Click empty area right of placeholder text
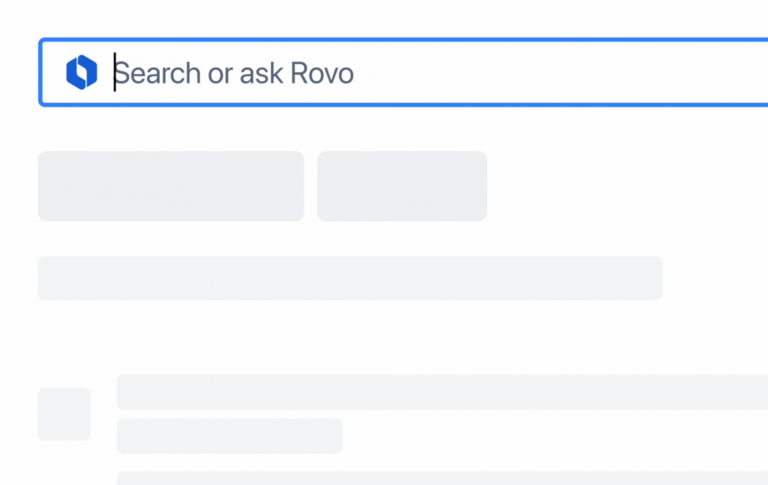The width and height of the screenshot is (768, 485). click(558, 73)
